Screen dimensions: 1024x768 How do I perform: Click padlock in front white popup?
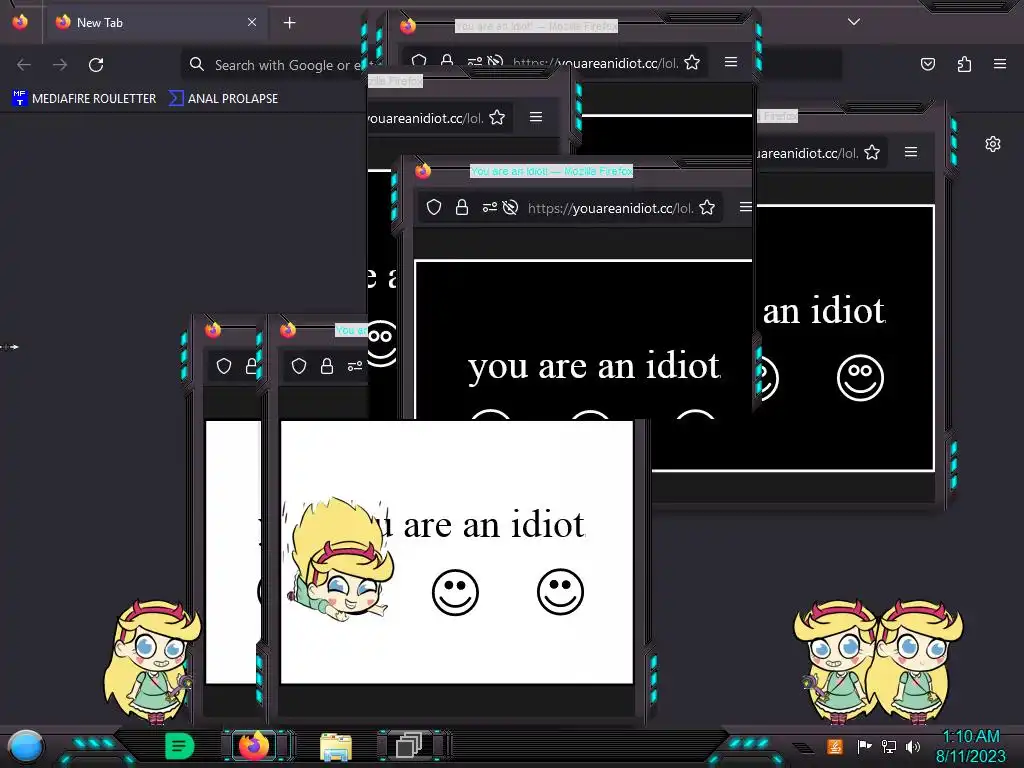point(327,366)
